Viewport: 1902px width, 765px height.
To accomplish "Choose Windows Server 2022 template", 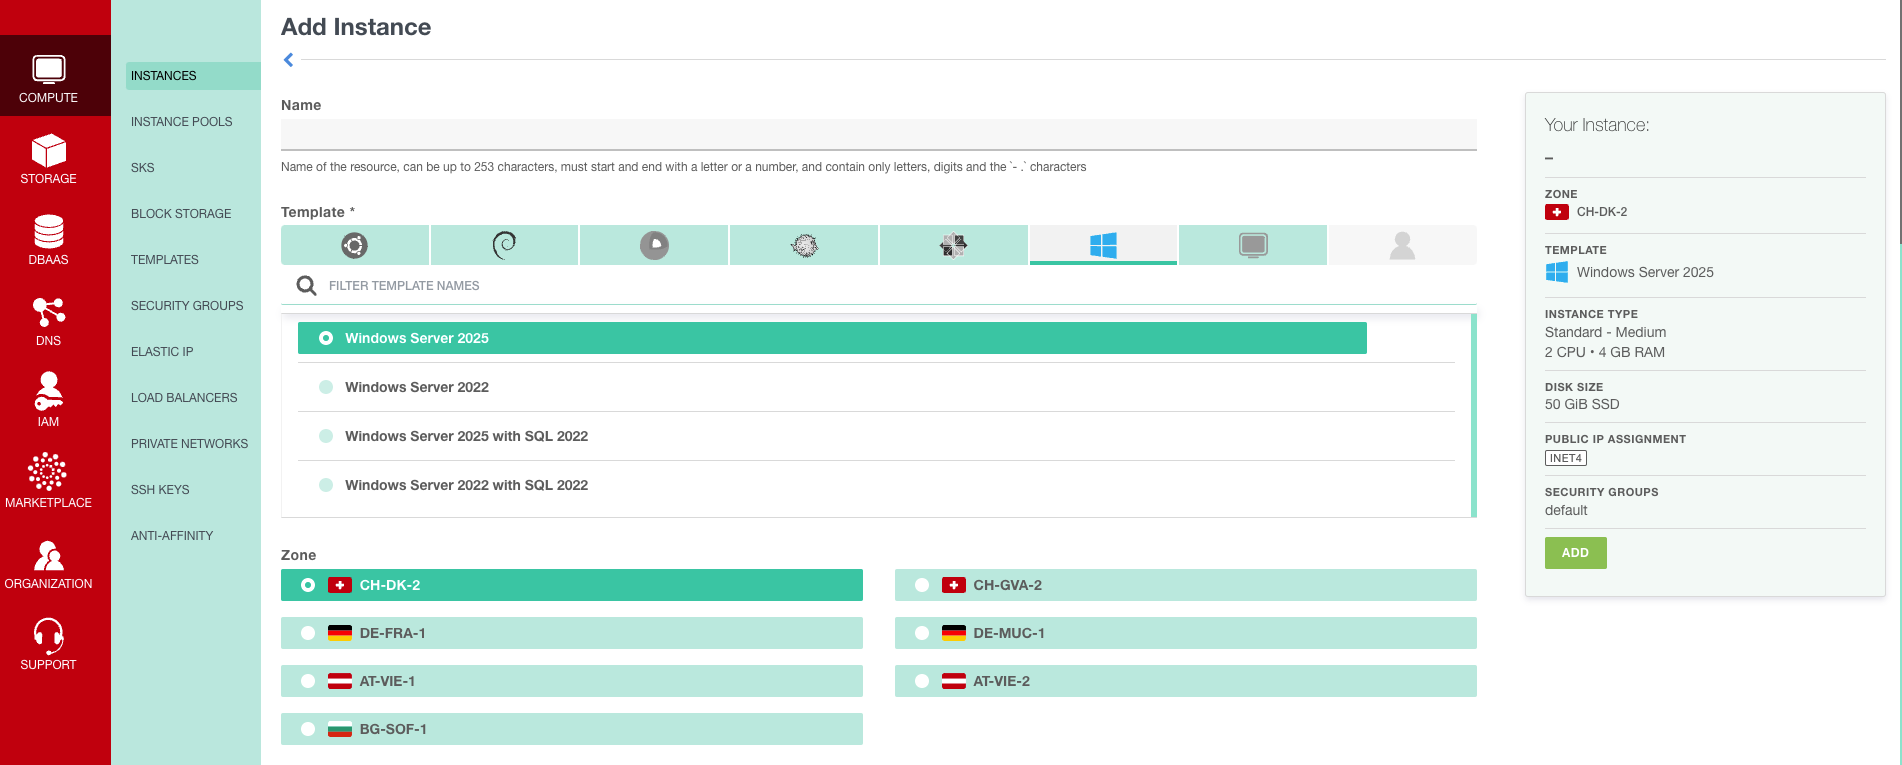I will pos(876,387).
